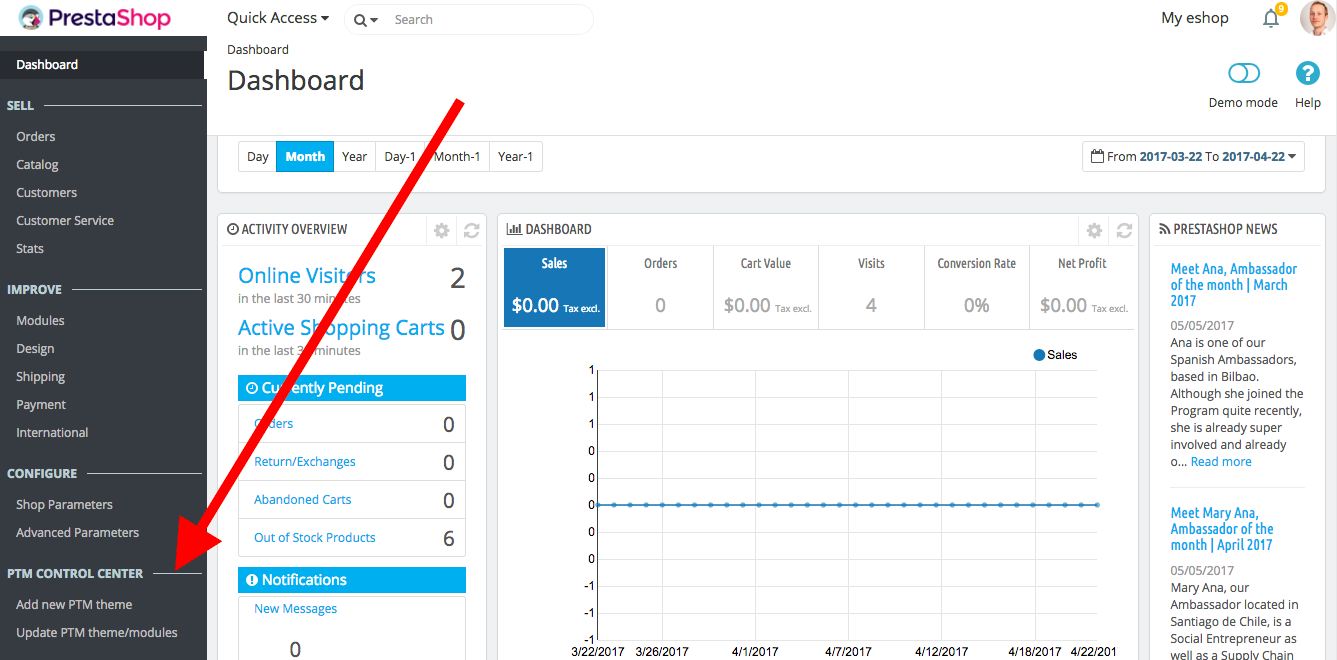Open Customers in the sidebar
This screenshot has width=1337, height=660.
point(46,192)
